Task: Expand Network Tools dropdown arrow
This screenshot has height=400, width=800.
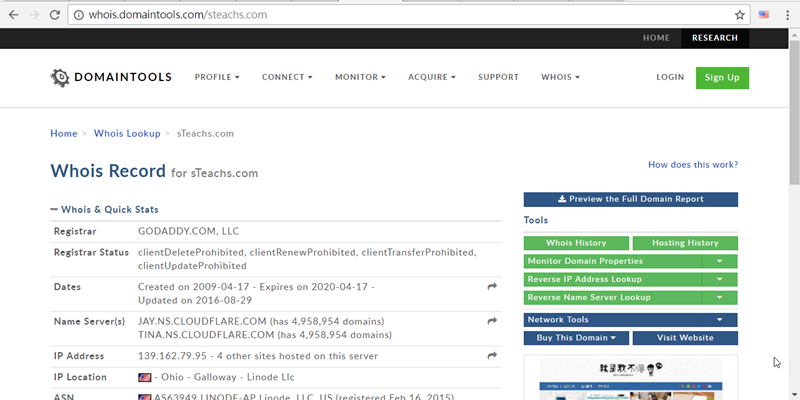Action: click(x=719, y=320)
